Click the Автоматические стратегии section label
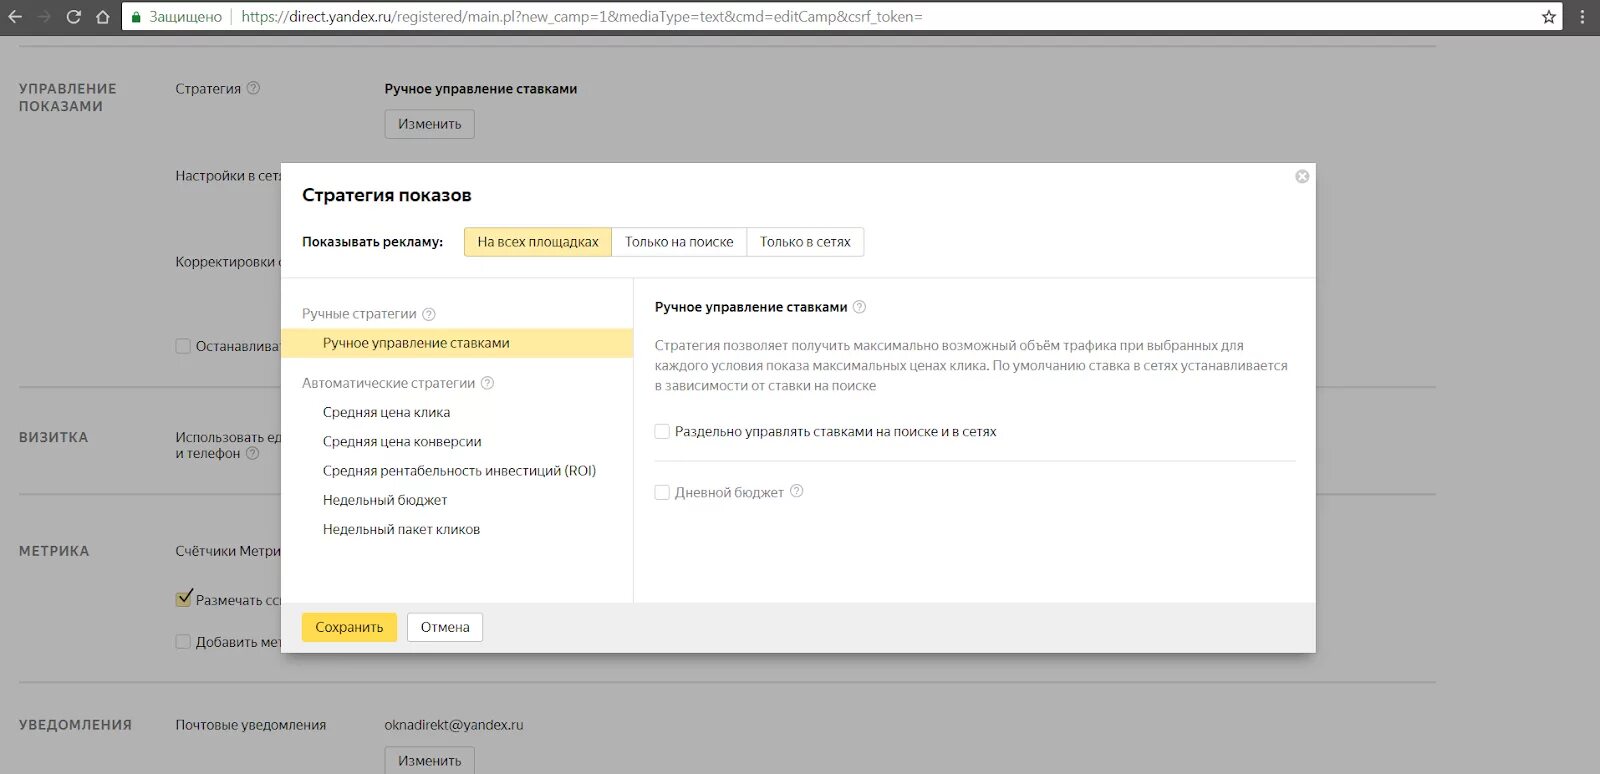The image size is (1600, 774). pos(388,383)
